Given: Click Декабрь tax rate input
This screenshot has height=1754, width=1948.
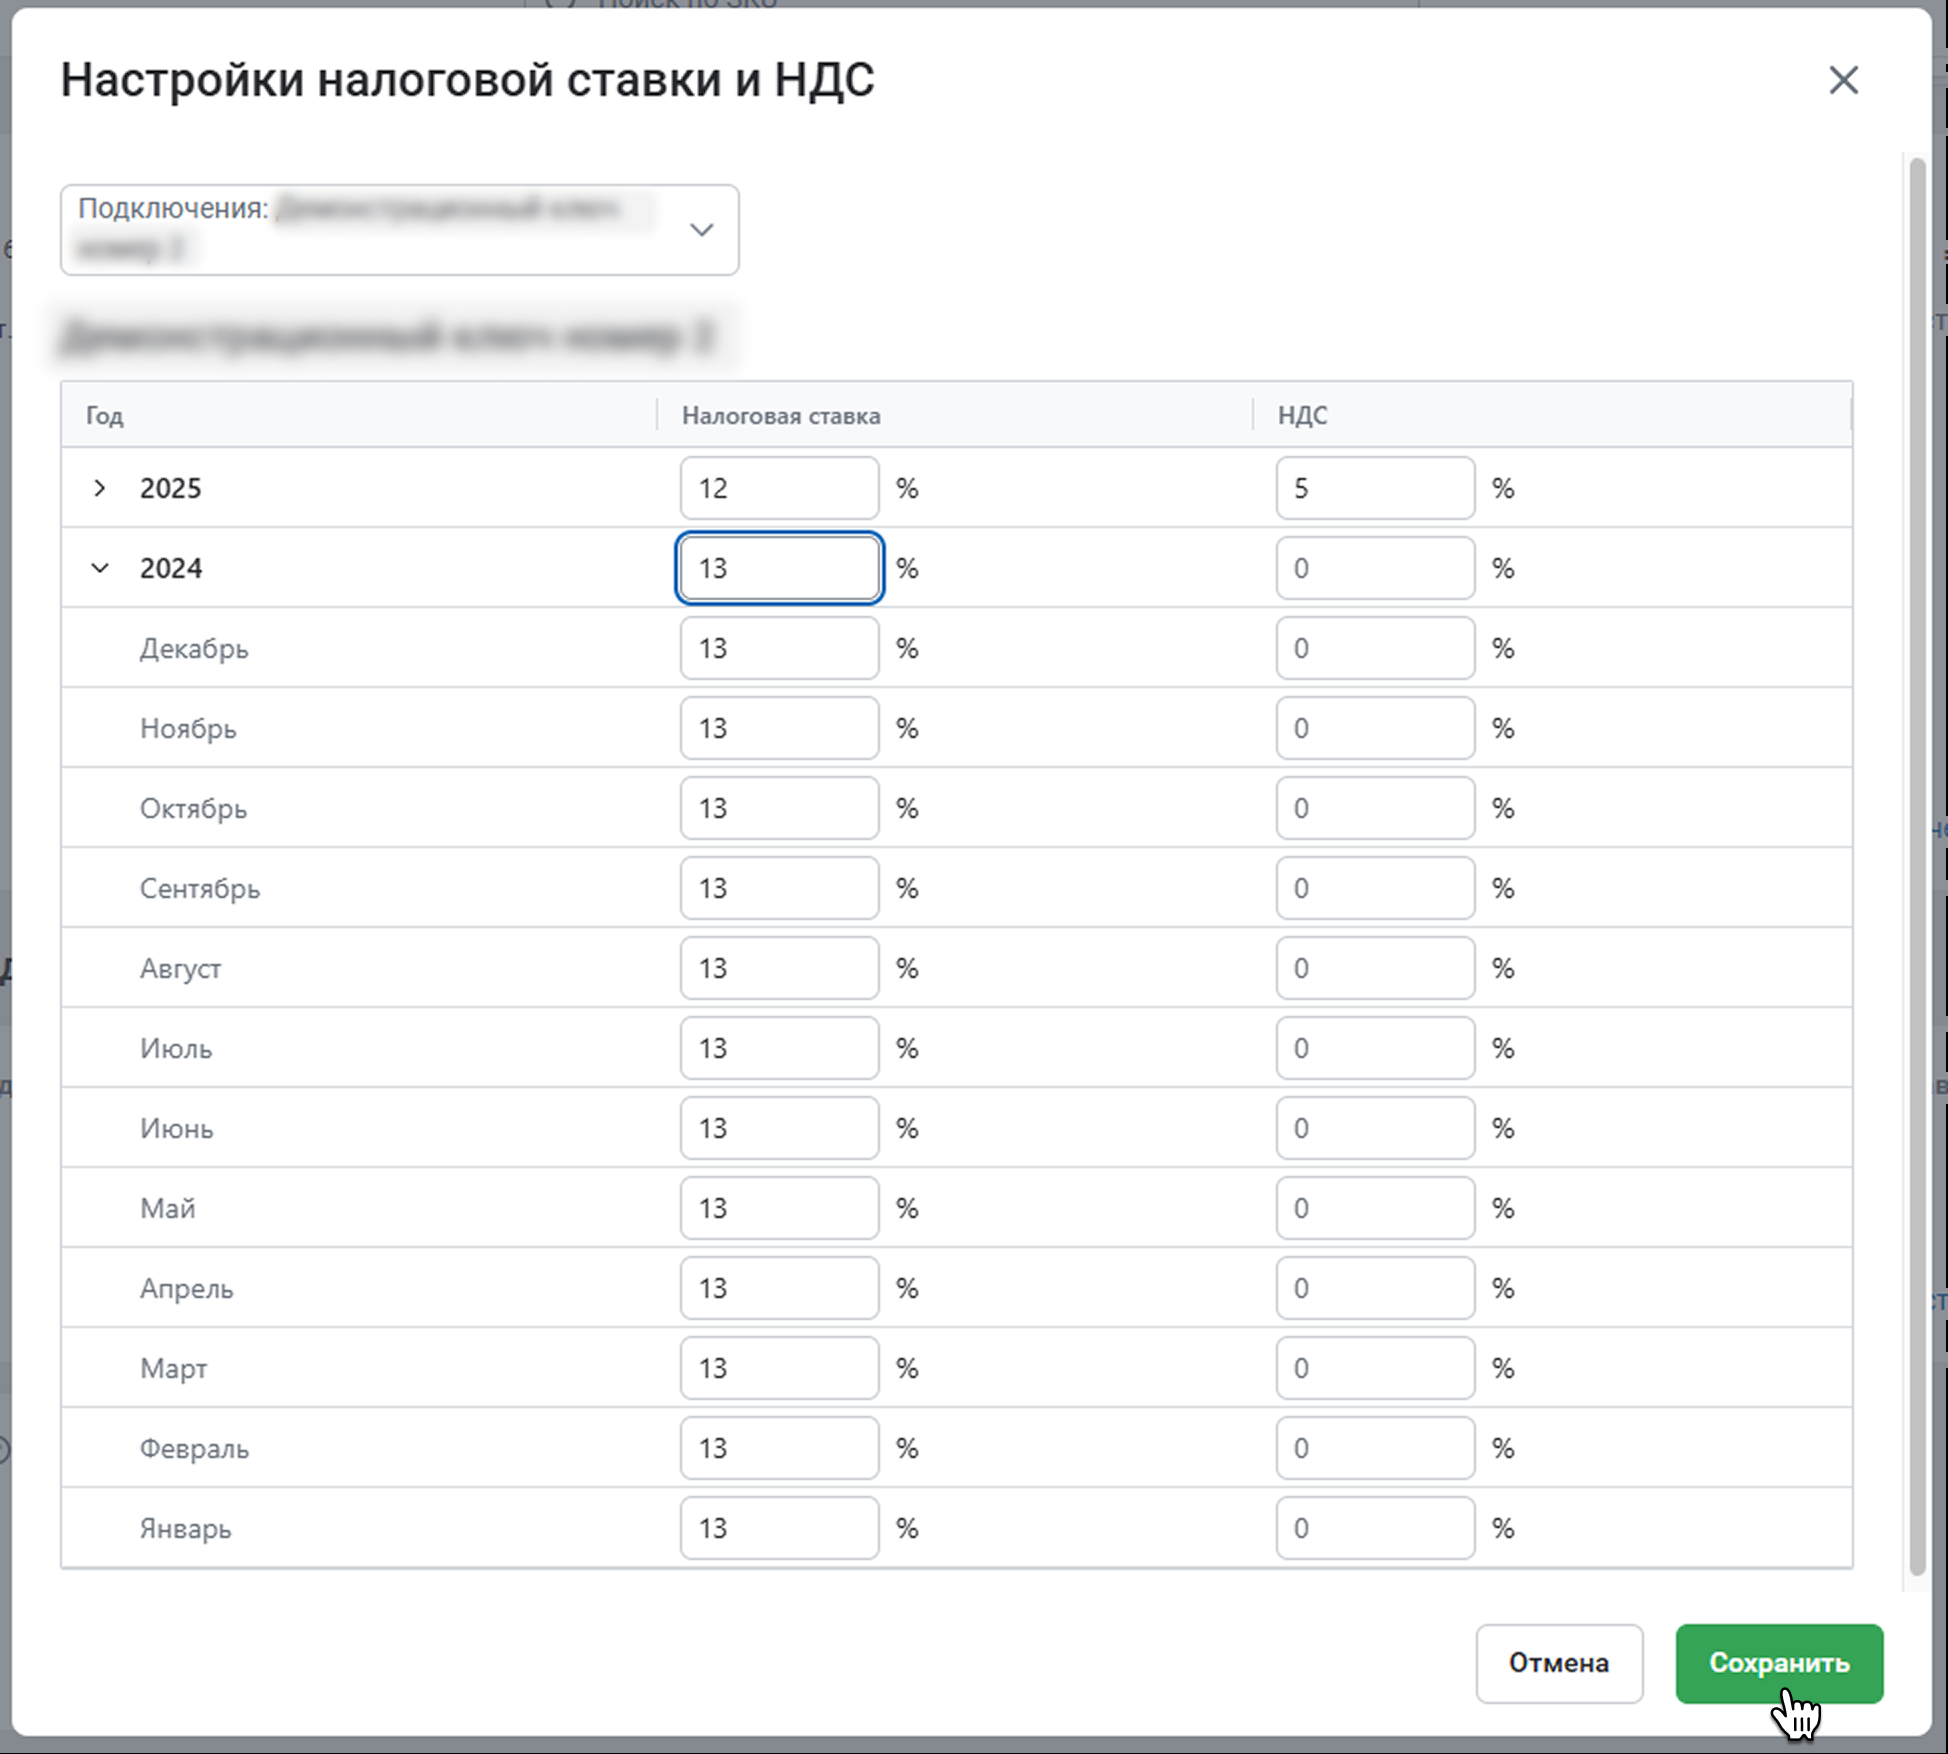Looking at the screenshot, I should coord(778,648).
